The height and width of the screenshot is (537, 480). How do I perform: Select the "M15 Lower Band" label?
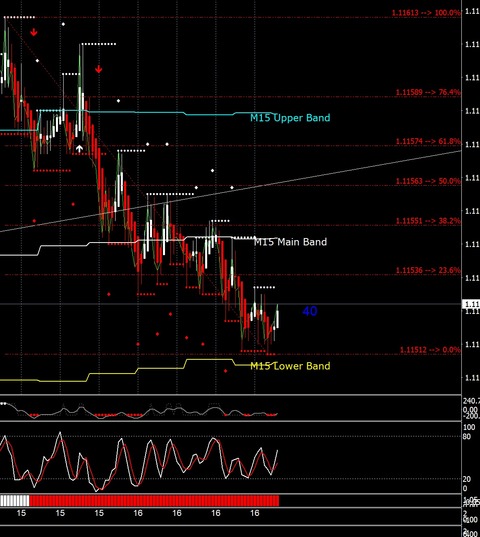tap(290, 366)
